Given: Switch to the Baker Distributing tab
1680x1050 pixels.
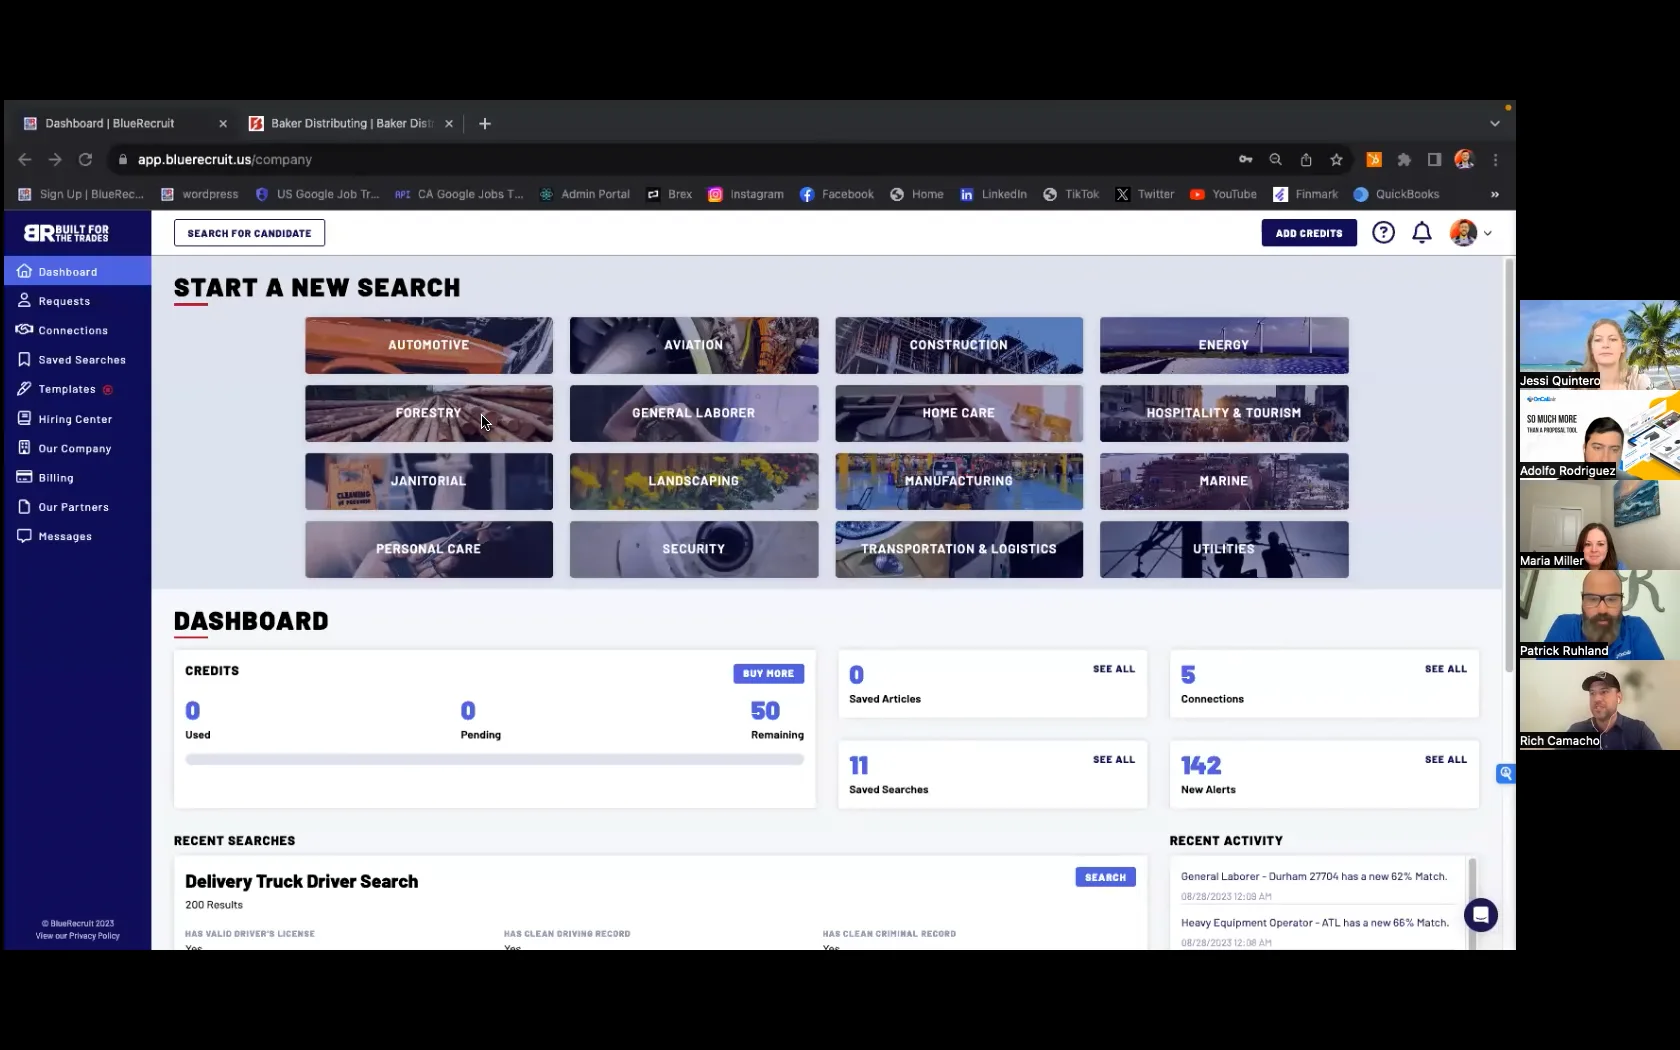Looking at the screenshot, I should (x=350, y=123).
